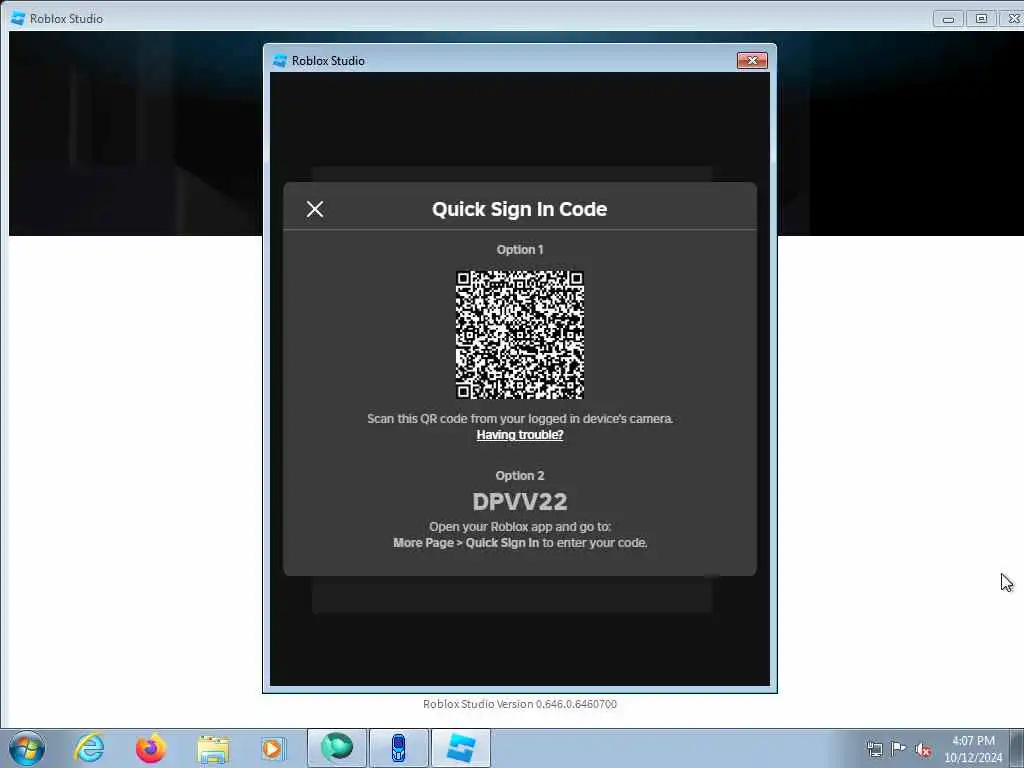Viewport: 1024px width, 768px height.
Task: Open the clock showing 4:07 PM
Action: tap(973, 749)
